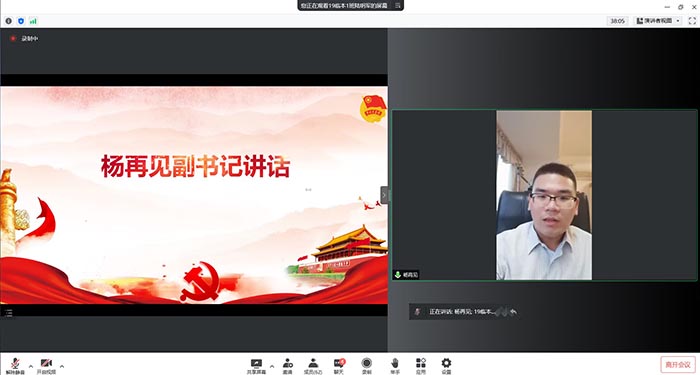The width and height of the screenshot is (700, 375).
Task: Click the red leave meeting button
Action: pos(678,364)
